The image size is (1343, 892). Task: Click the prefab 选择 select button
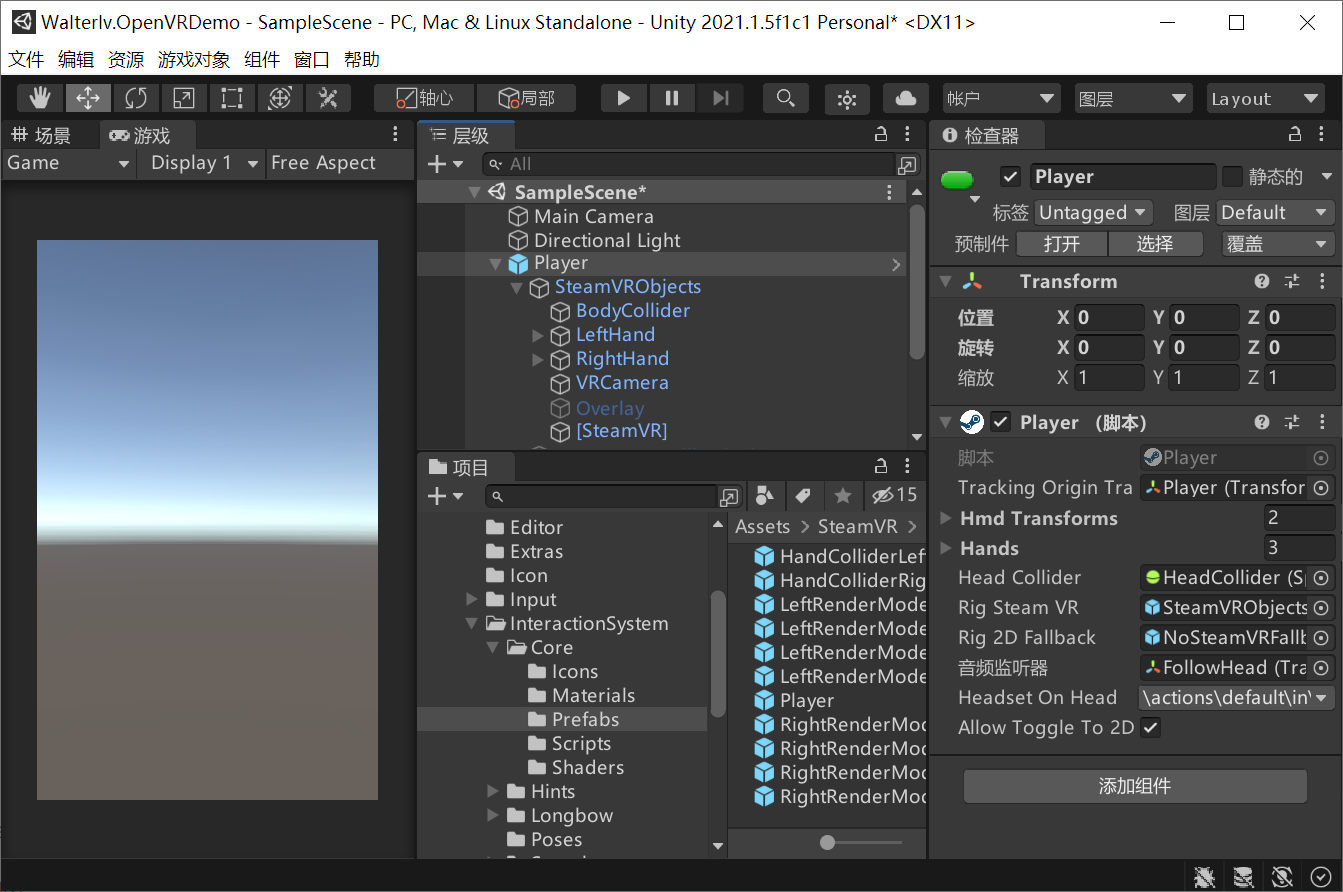coord(1155,244)
